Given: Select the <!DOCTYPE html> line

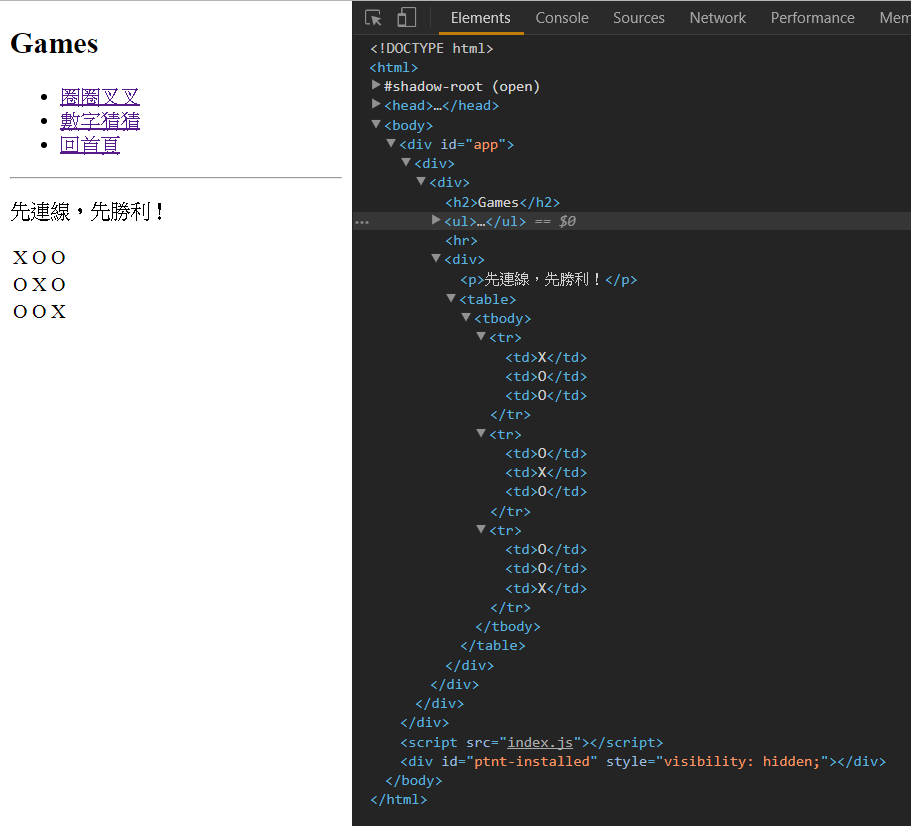Looking at the screenshot, I should (432, 48).
